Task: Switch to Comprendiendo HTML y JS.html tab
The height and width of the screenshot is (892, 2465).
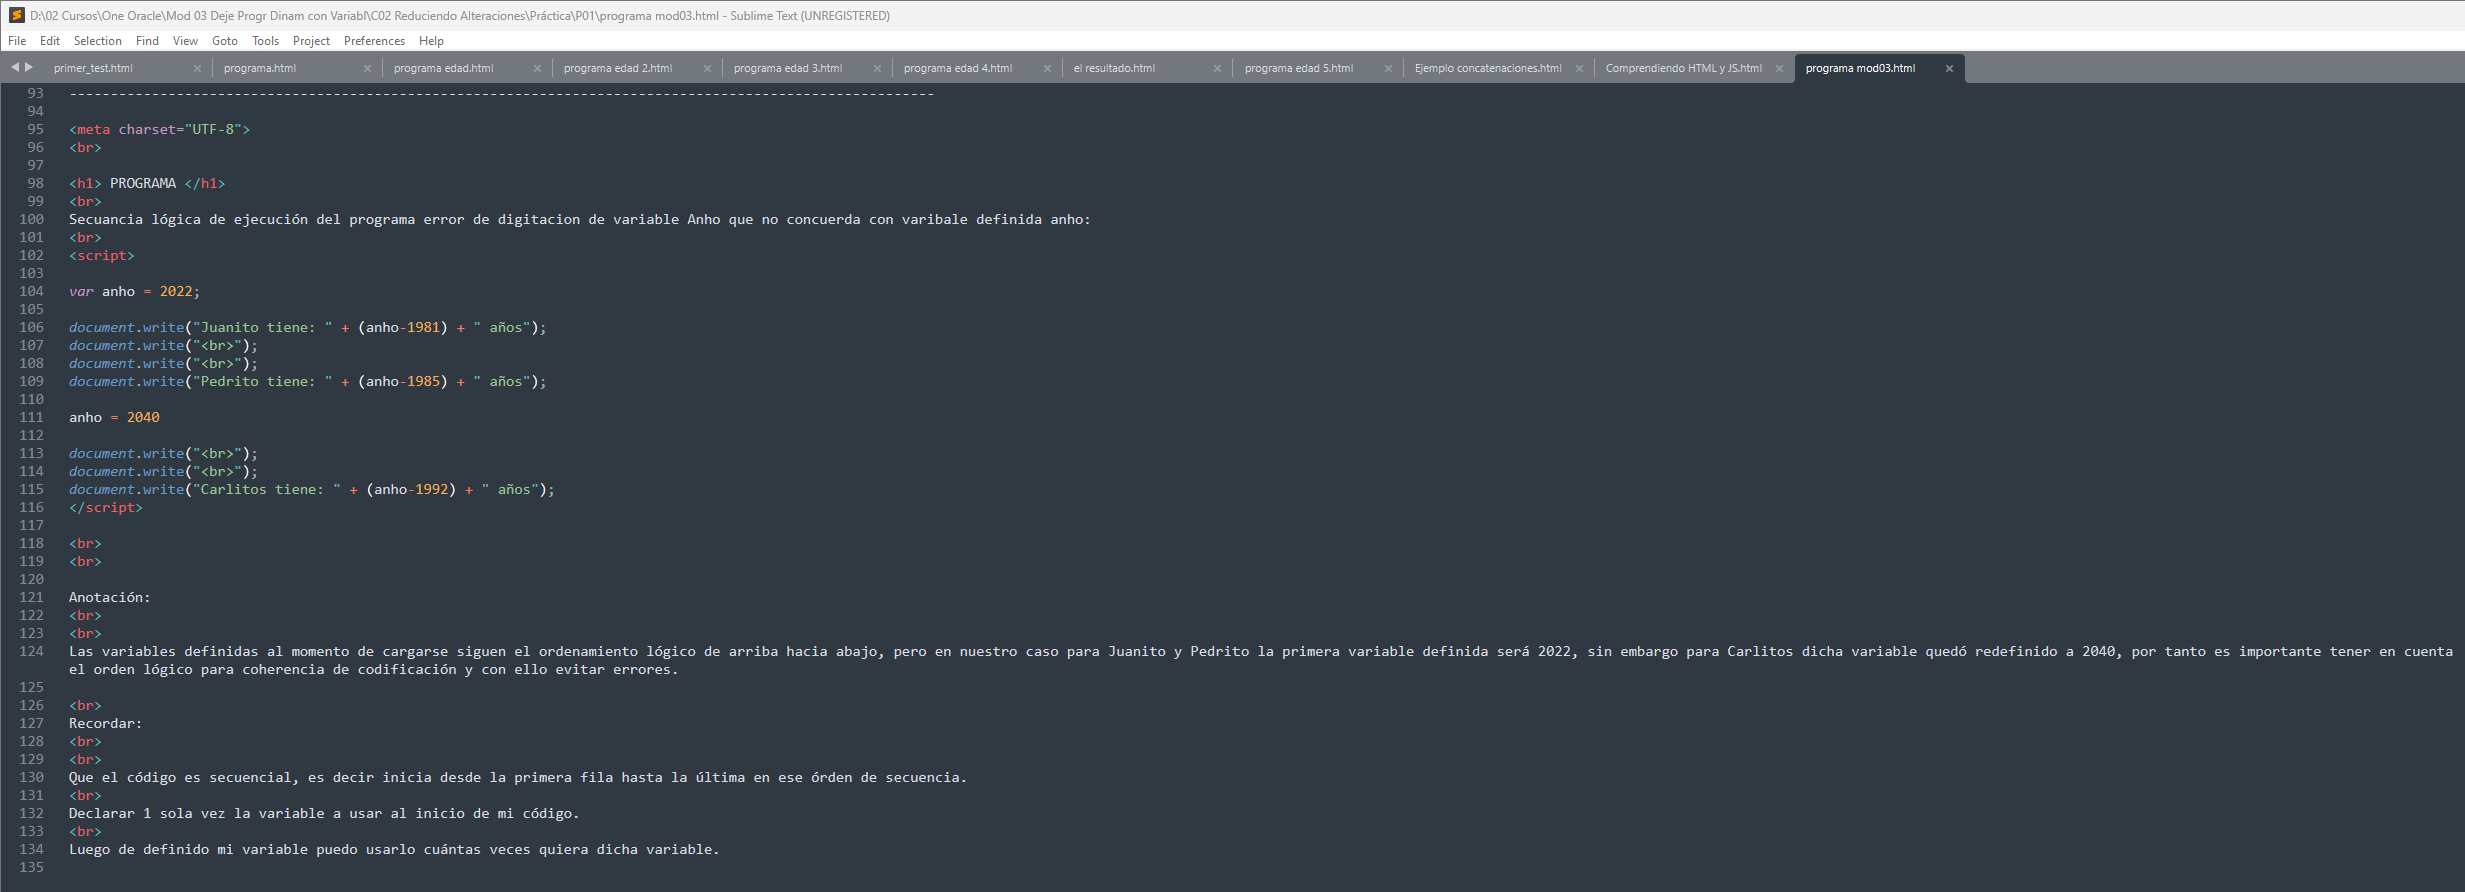Action: pos(1684,68)
